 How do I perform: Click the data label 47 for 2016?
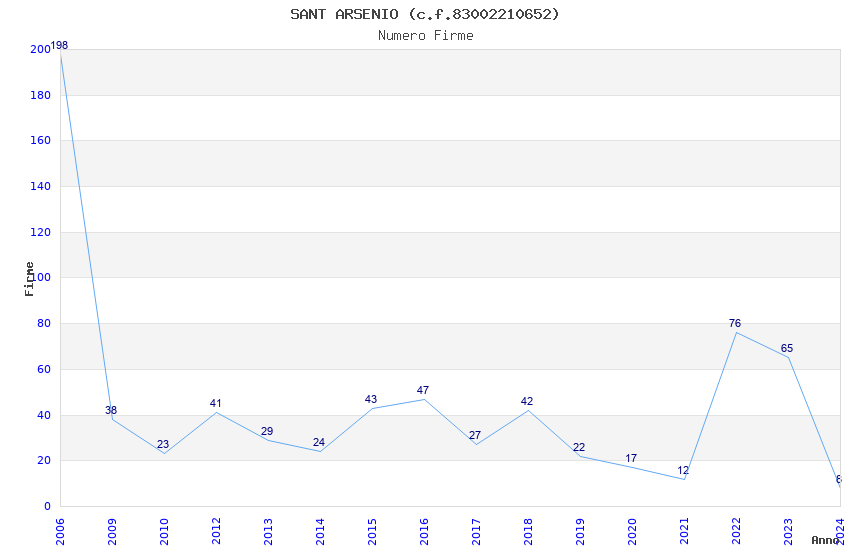[x=423, y=390]
